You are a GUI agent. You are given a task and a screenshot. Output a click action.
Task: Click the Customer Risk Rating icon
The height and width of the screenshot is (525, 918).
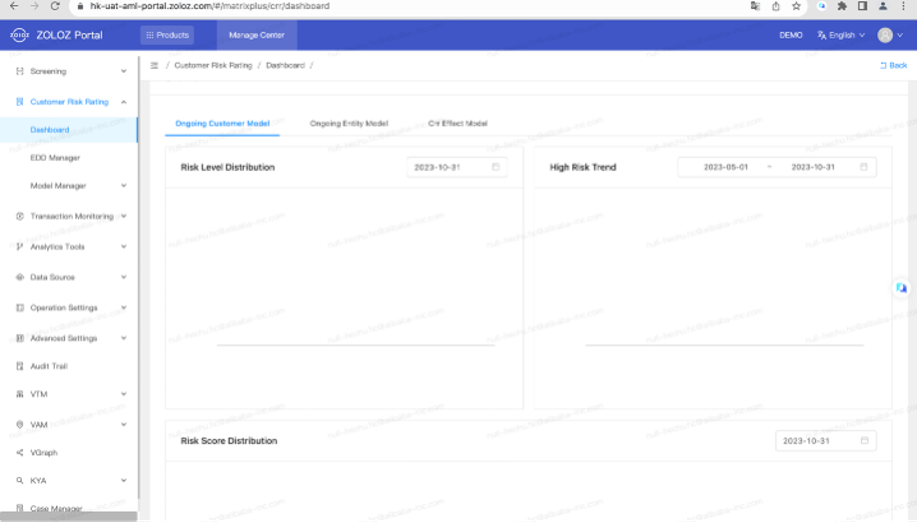point(20,102)
